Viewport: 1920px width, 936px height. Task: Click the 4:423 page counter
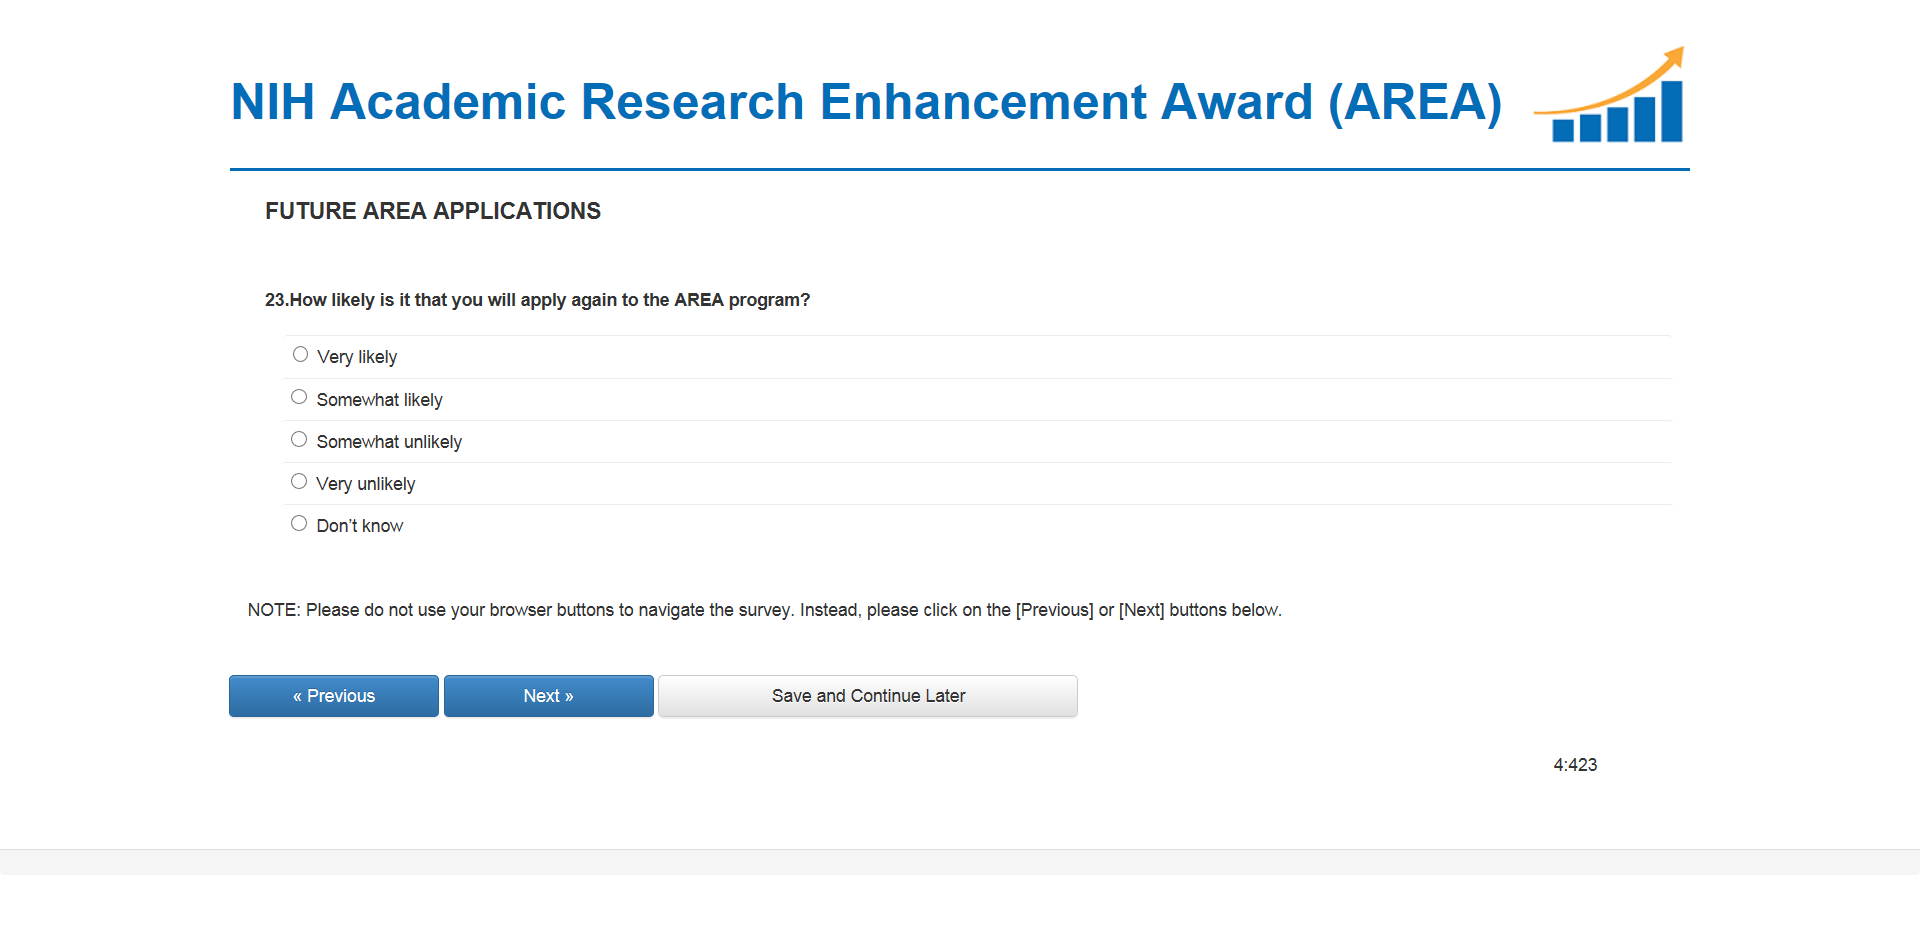[1574, 765]
